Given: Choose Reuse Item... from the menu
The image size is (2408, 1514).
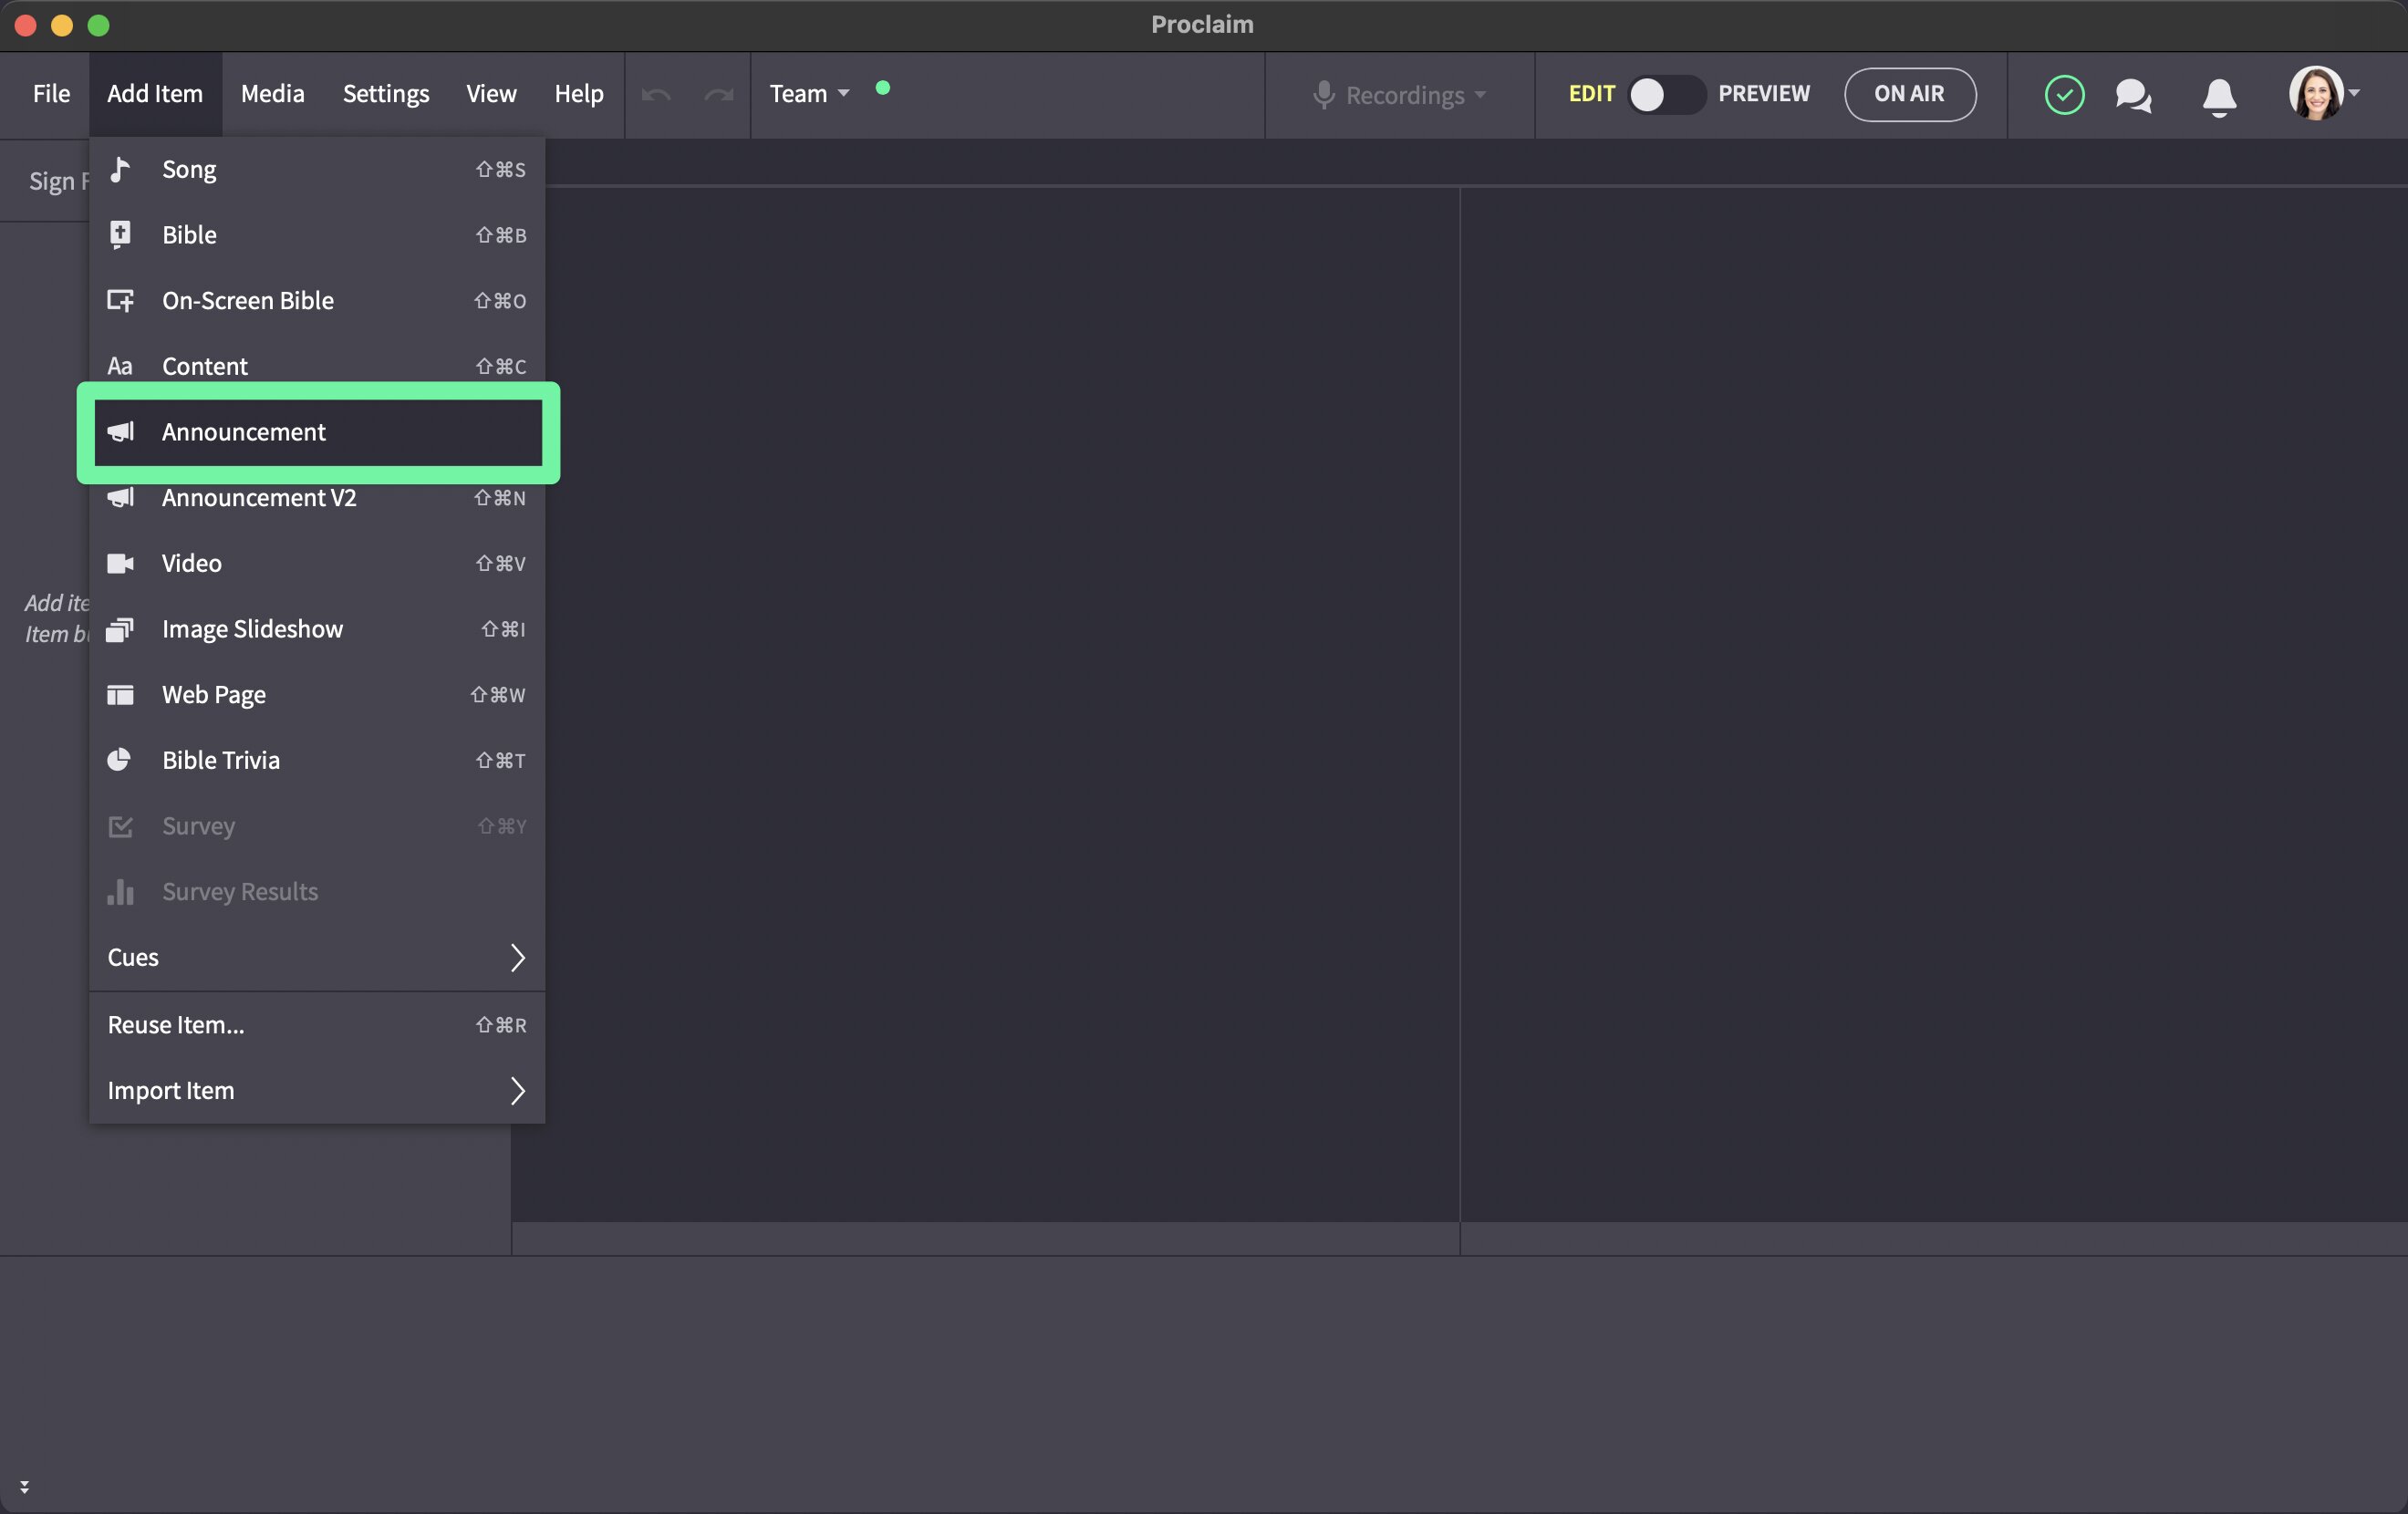Looking at the screenshot, I should coord(317,1025).
